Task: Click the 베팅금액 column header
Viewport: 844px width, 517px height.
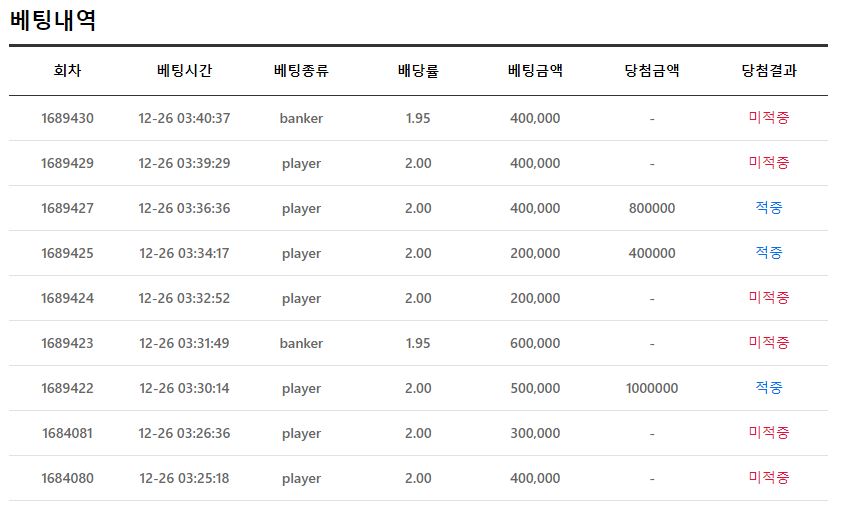Action: [x=535, y=71]
